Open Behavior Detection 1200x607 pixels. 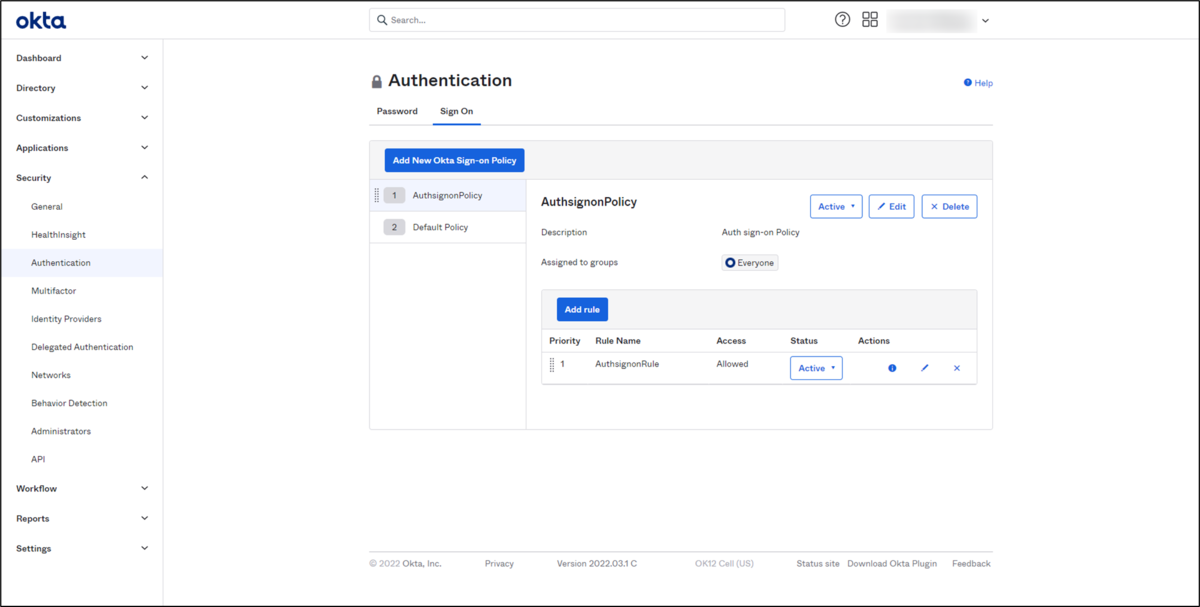[x=69, y=403]
